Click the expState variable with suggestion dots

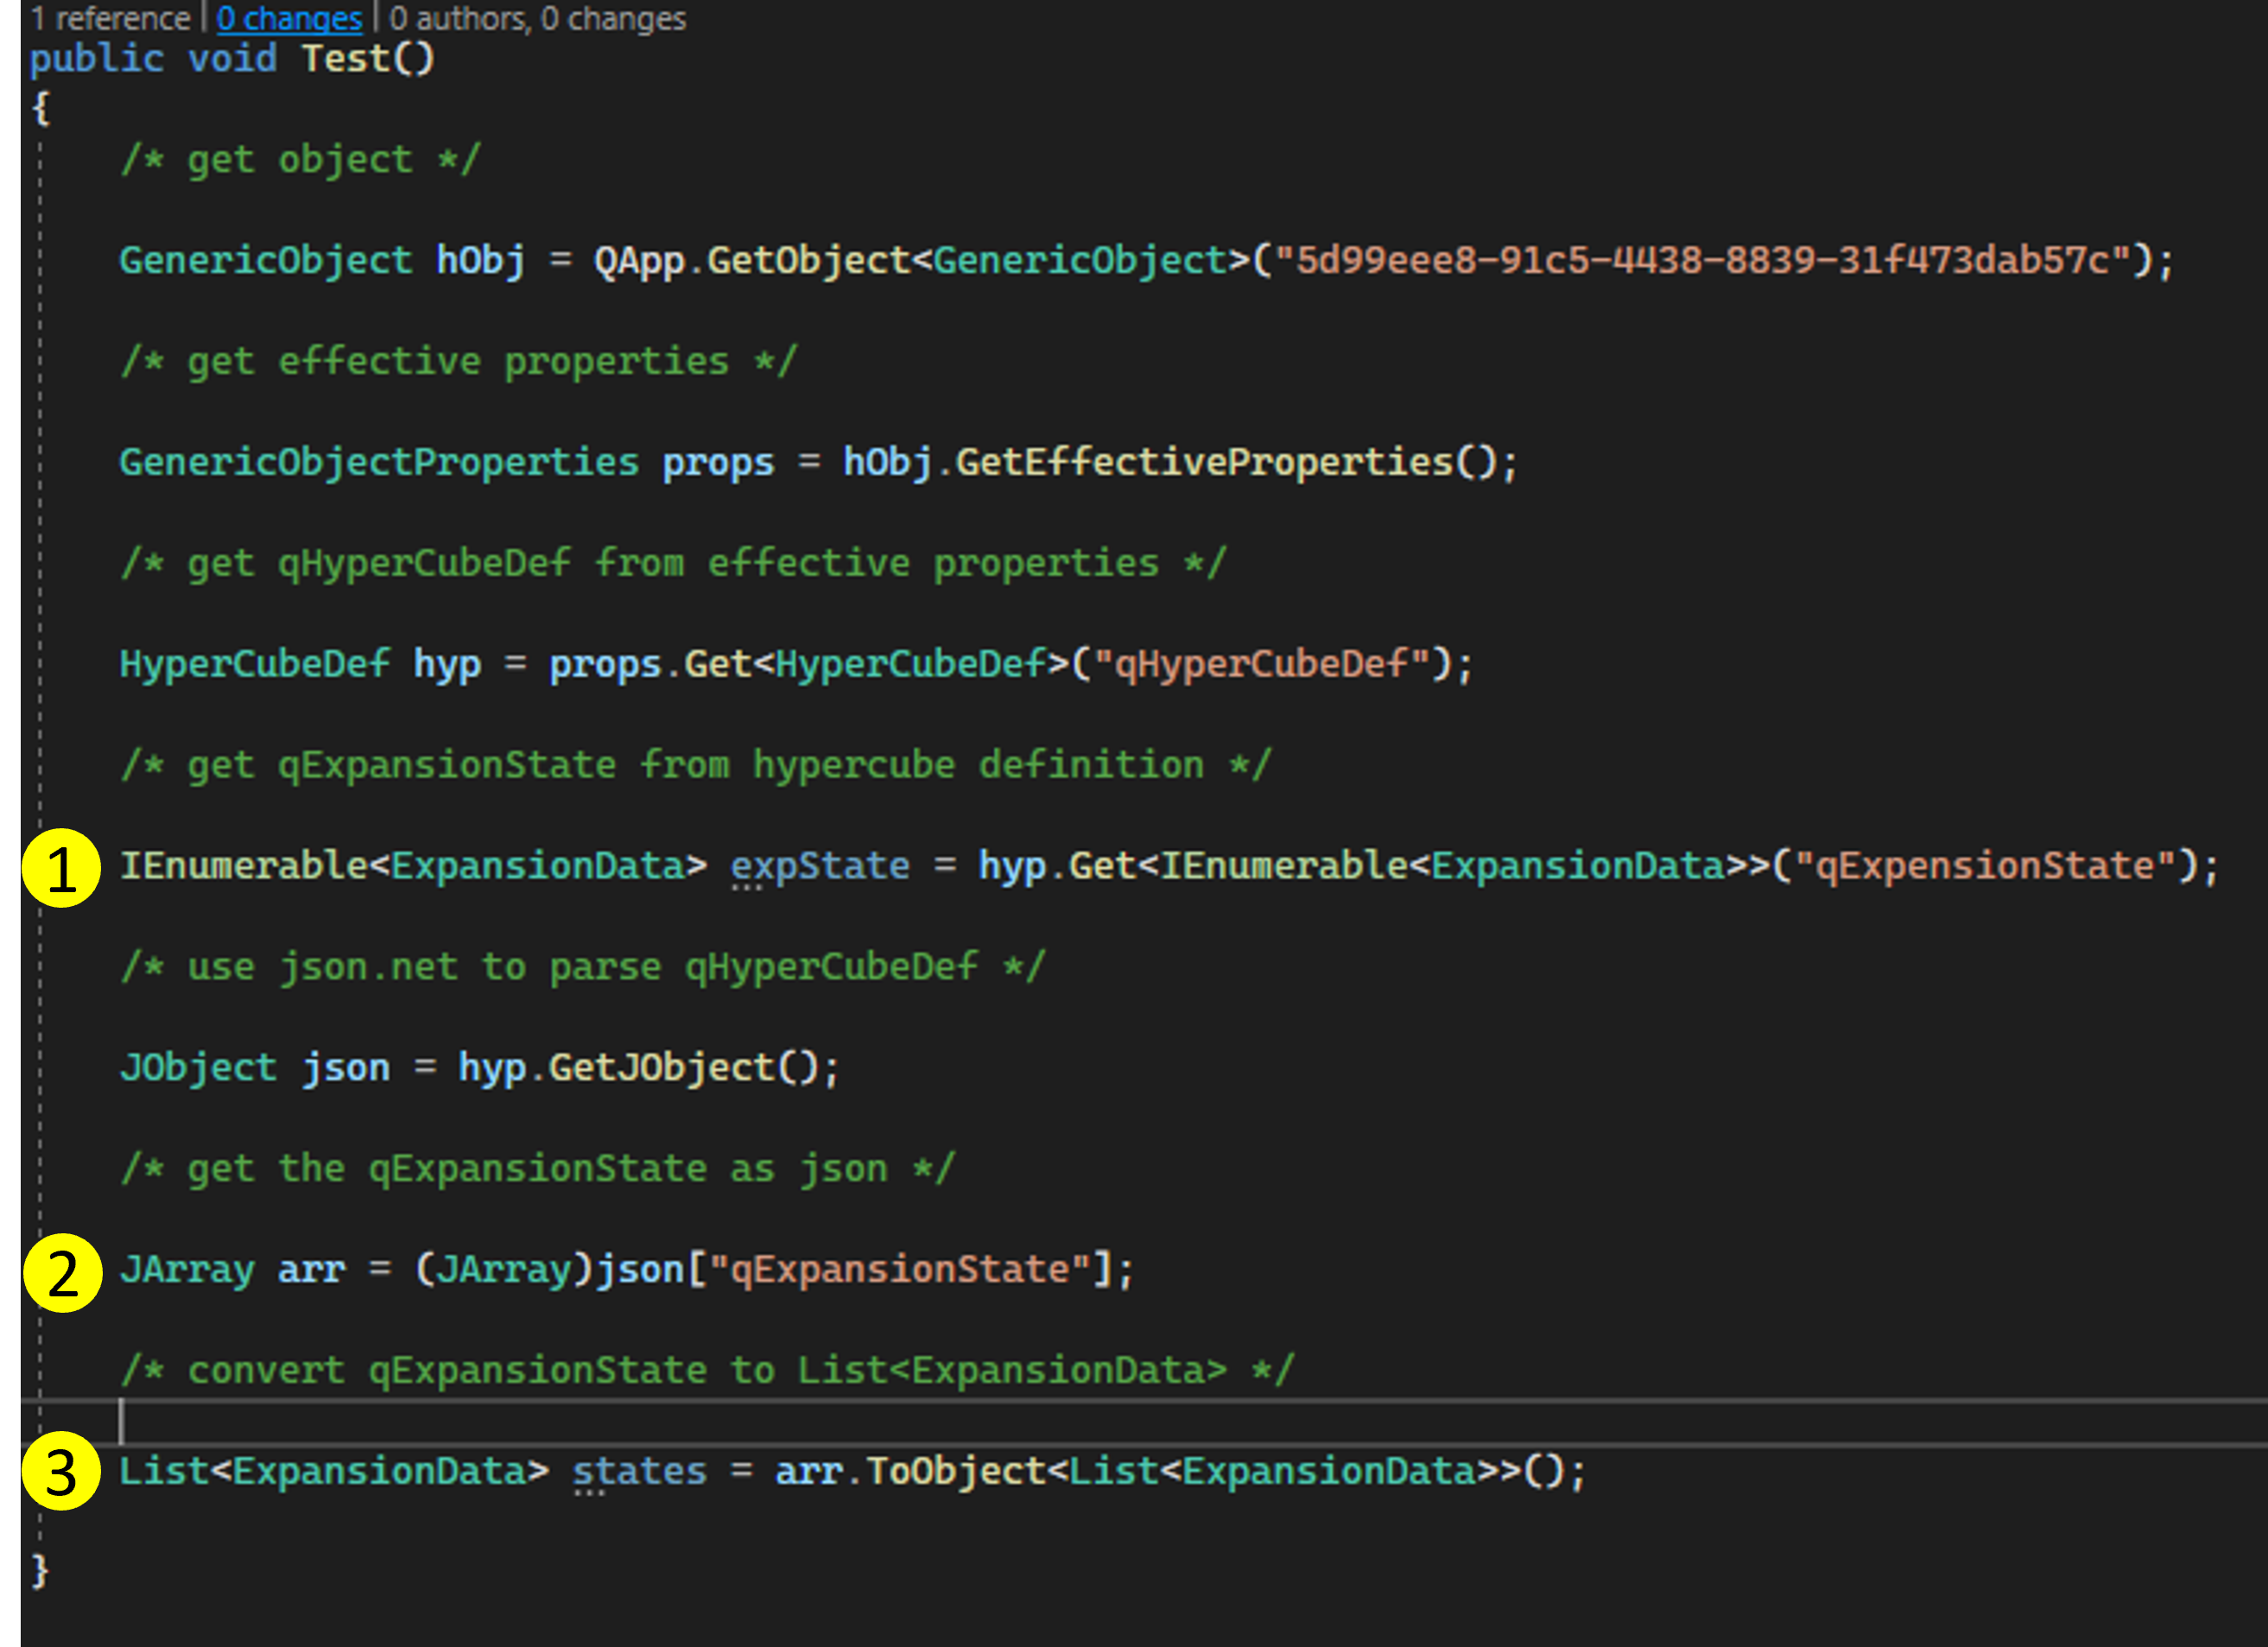(x=819, y=866)
